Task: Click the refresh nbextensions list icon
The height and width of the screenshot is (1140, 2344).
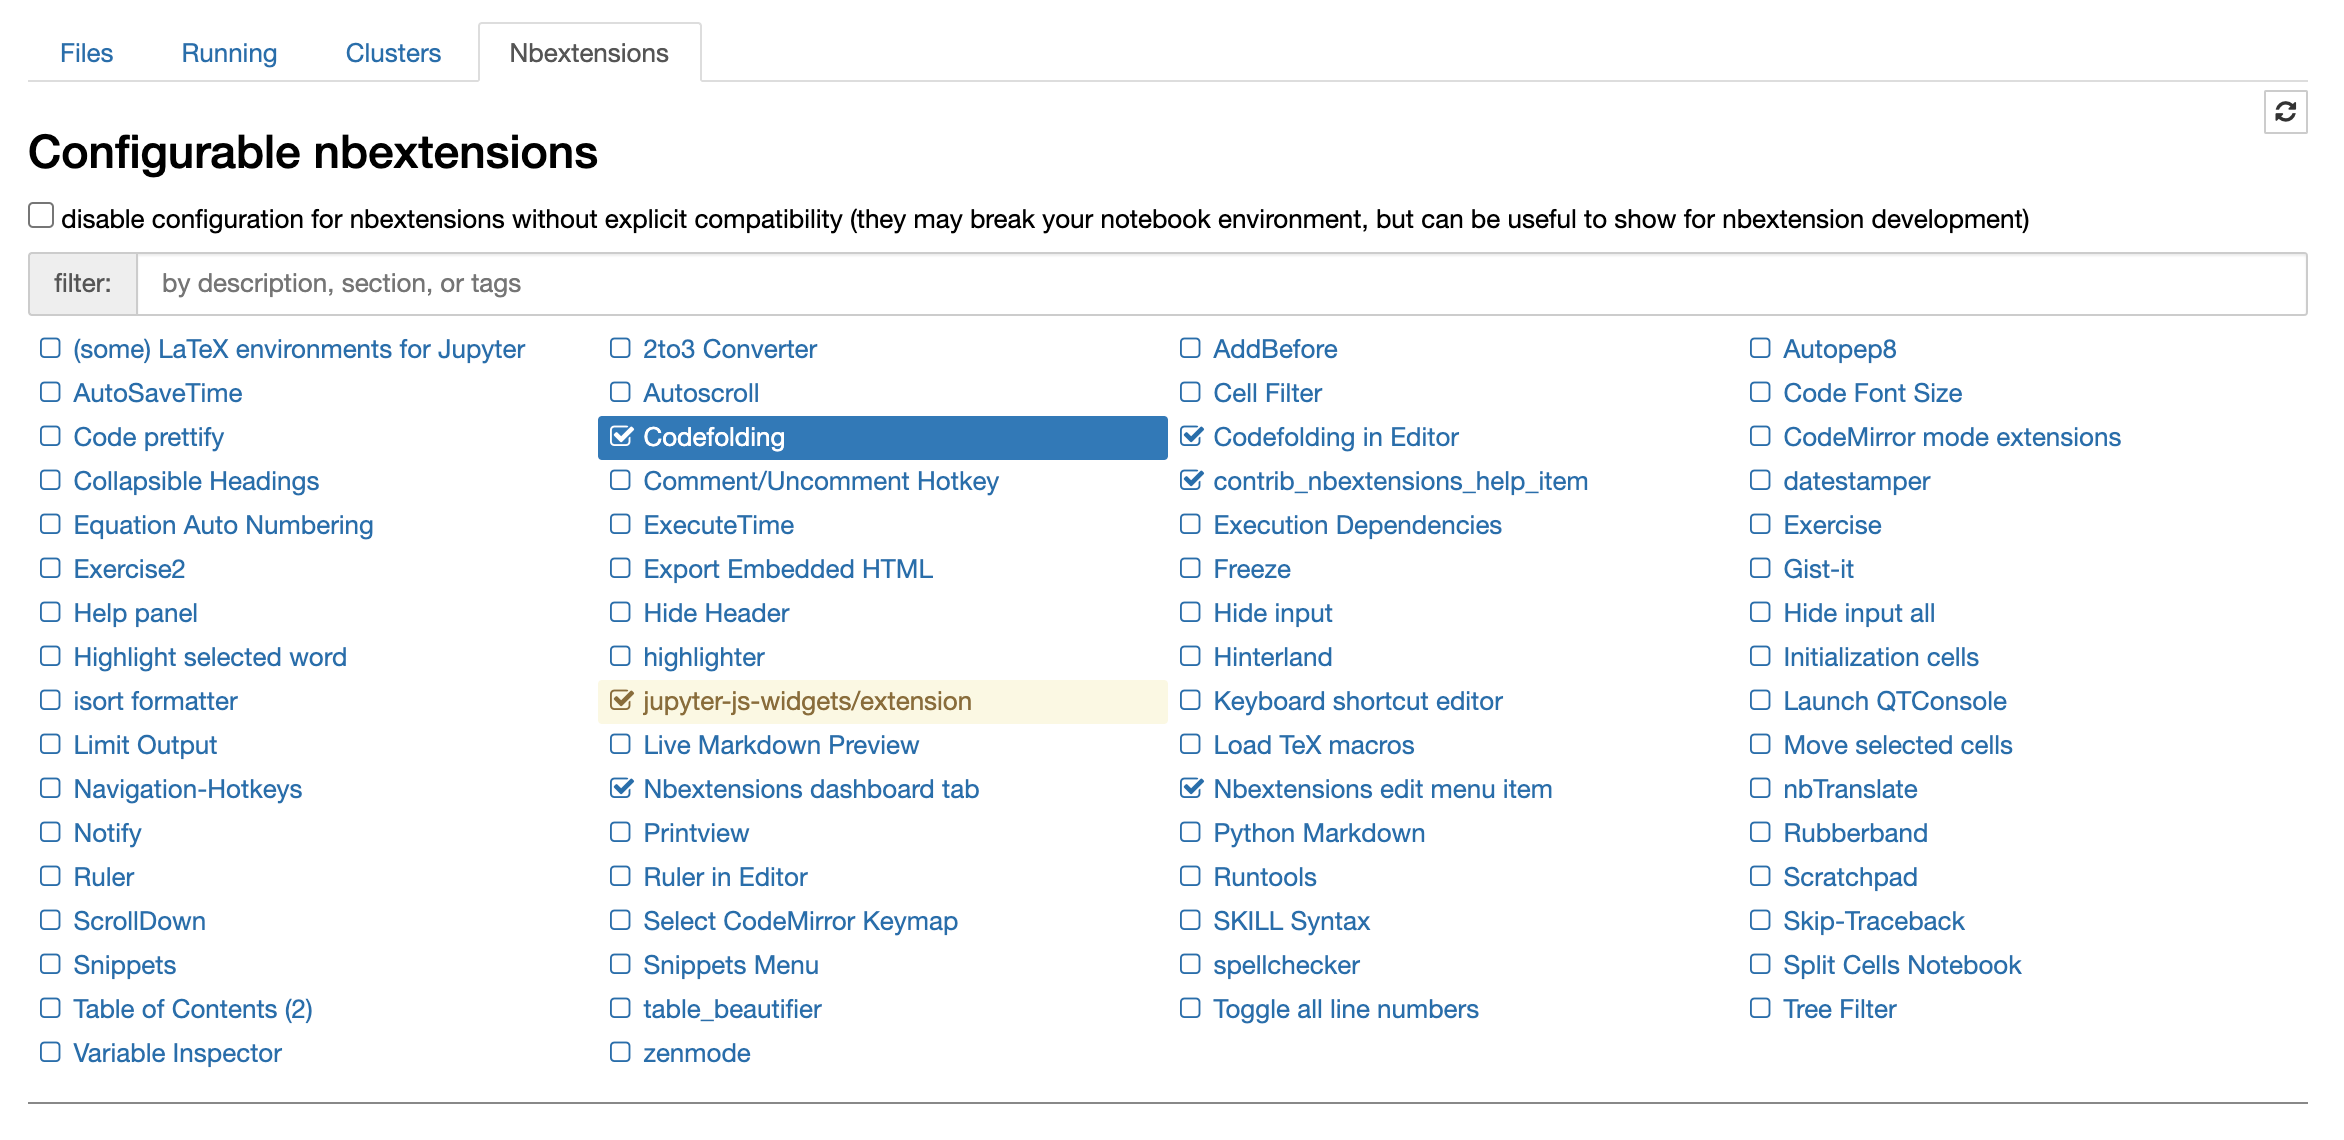Action: [2285, 112]
